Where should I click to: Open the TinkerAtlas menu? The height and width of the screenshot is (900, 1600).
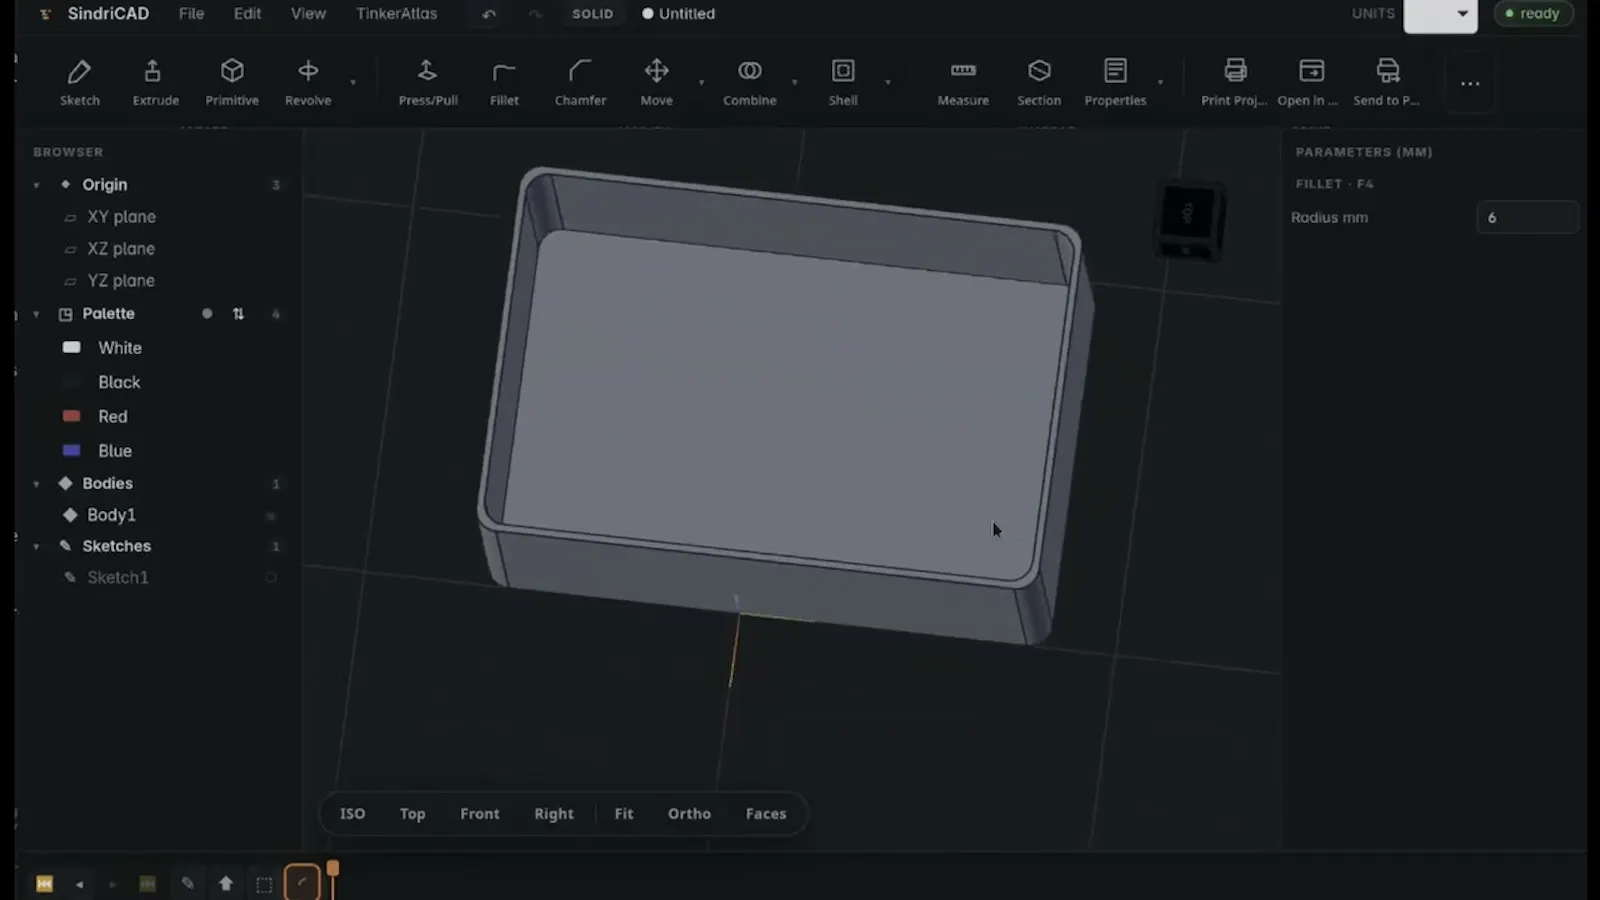click(396, 14)
